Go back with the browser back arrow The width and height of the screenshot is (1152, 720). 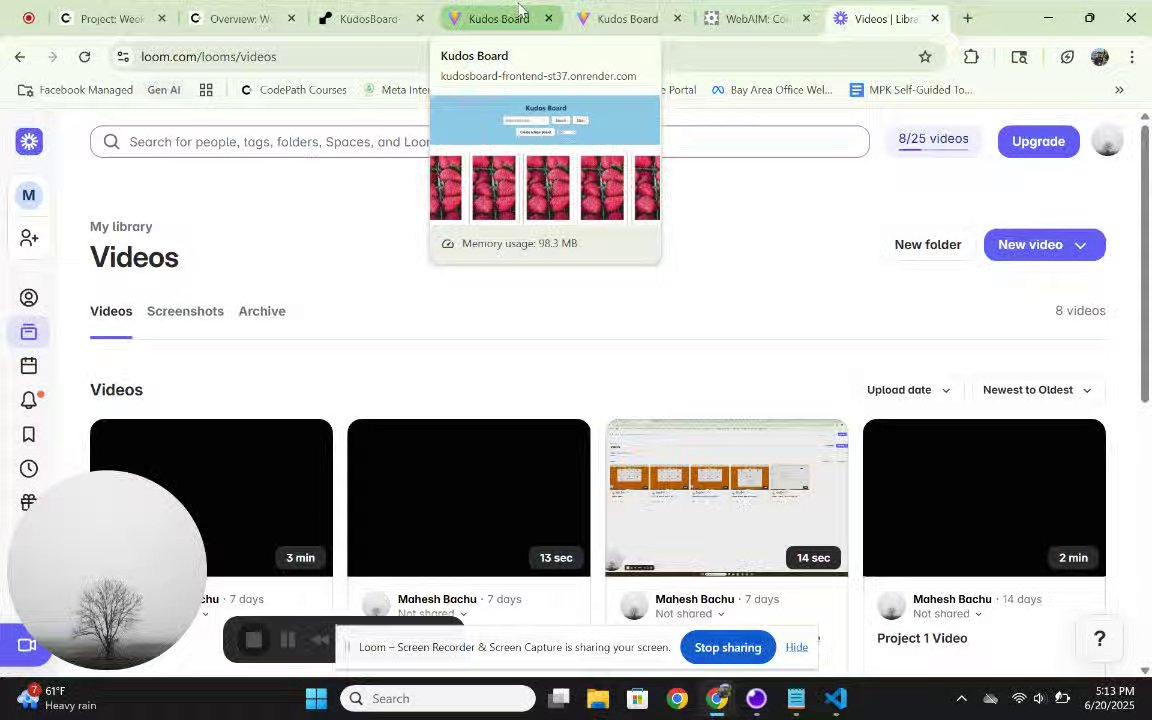click(20, 57)
